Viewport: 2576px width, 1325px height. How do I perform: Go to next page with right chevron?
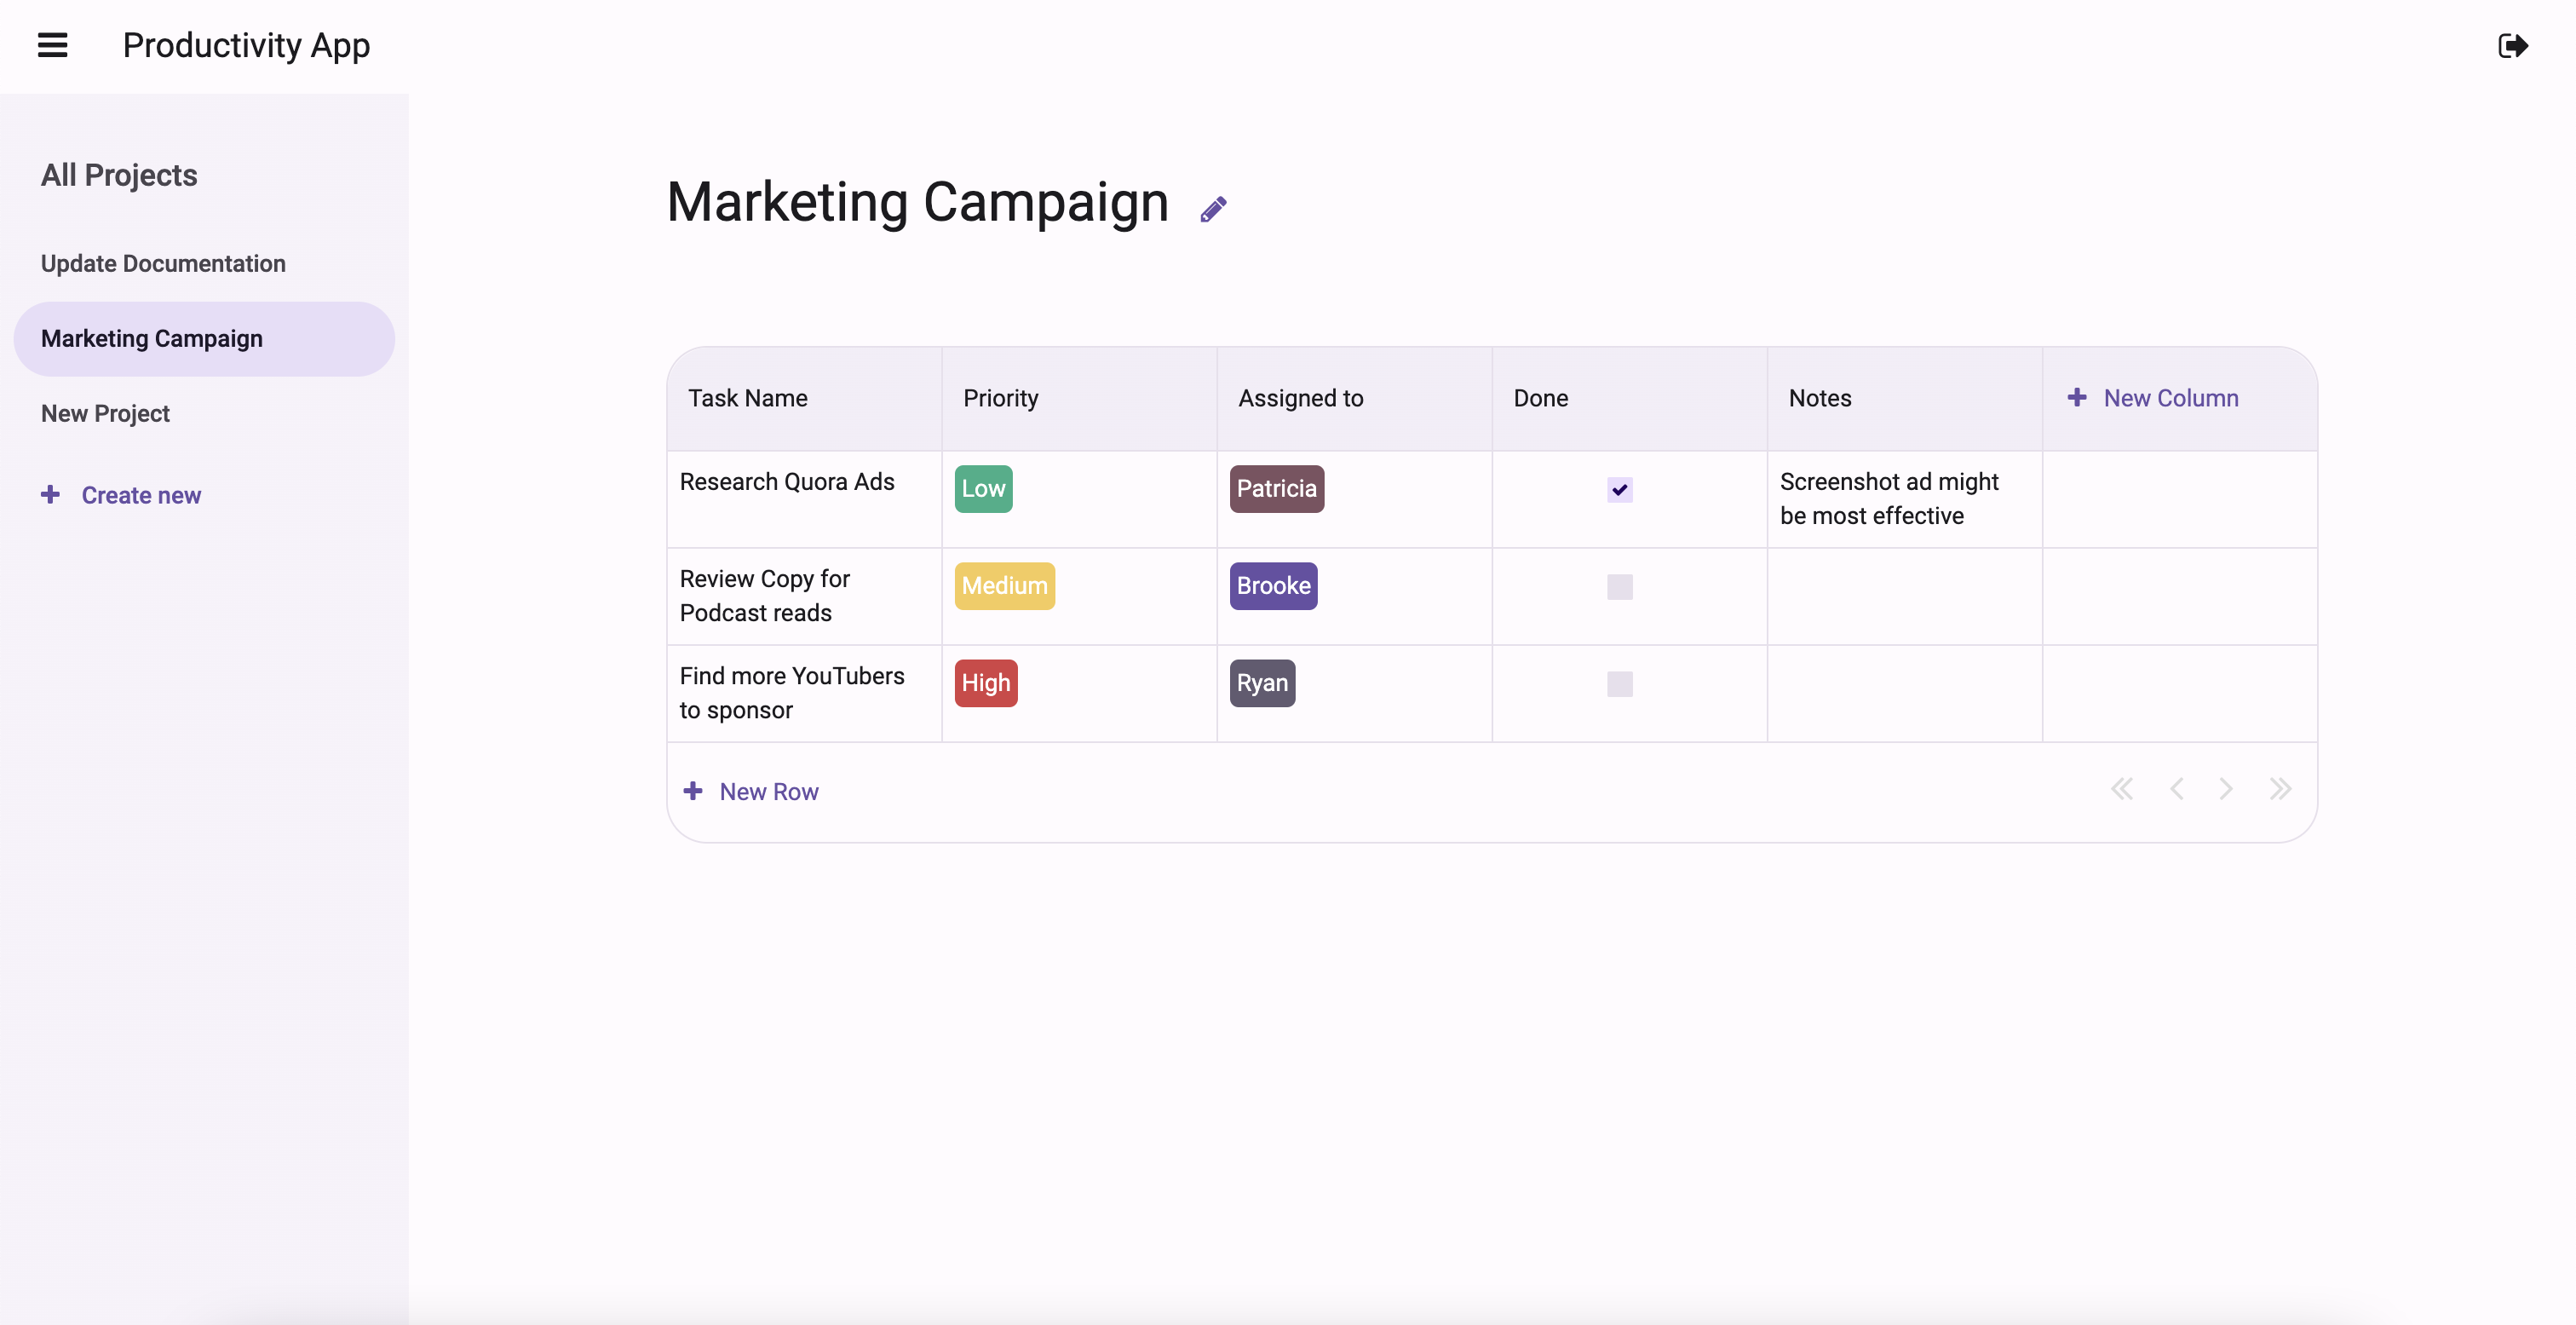[2225, 789]
